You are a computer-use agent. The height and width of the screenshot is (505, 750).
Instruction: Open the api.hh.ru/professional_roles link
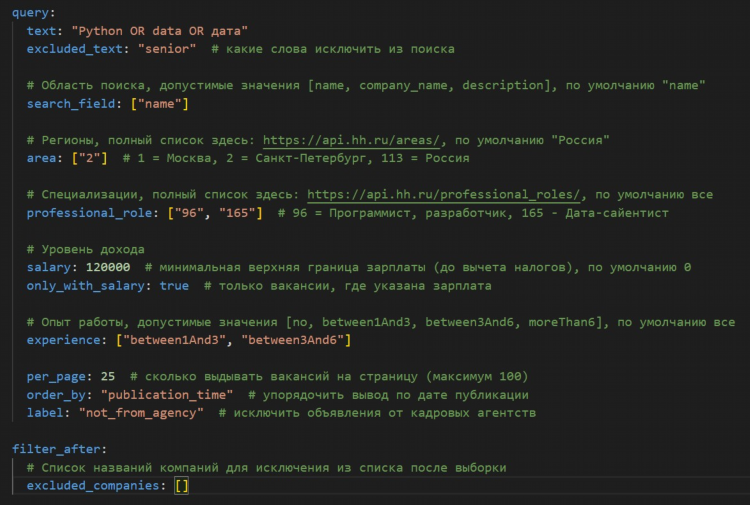(443, 195)
